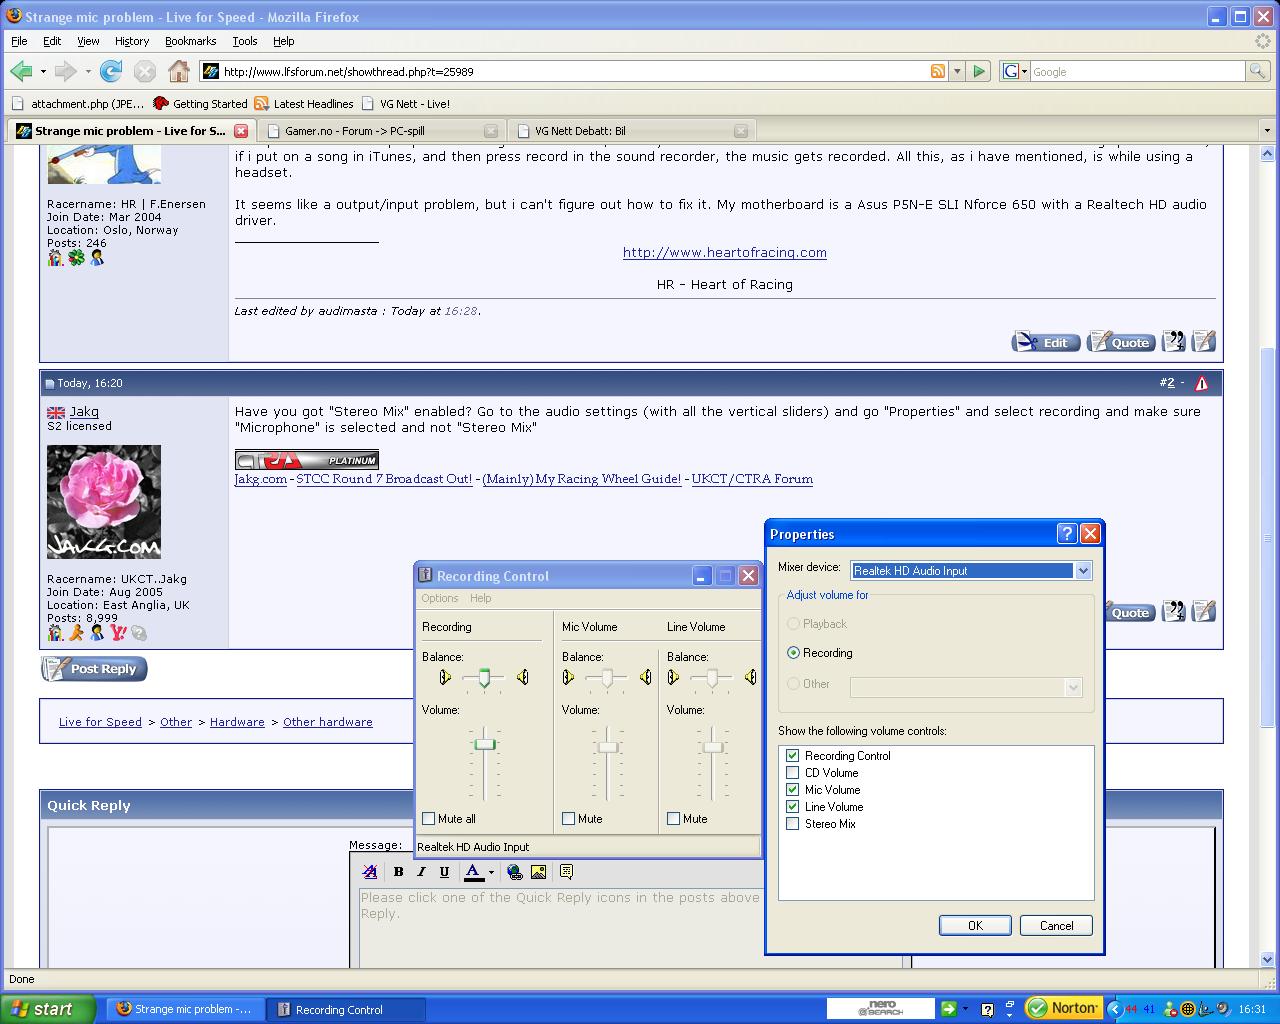
Task: Click the Stop loading button
Action: tap(145, 71)
